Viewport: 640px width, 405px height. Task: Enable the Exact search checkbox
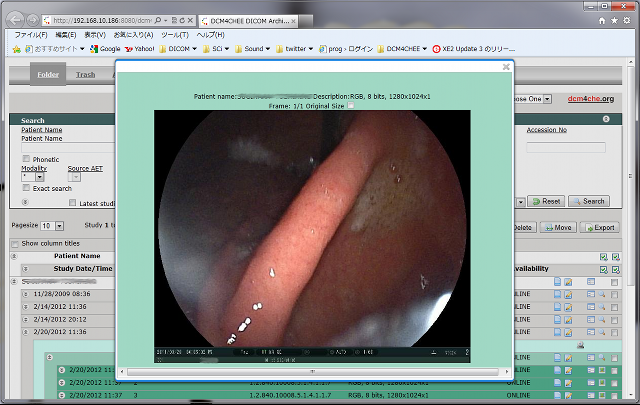pyautogui.click(x=26, y=187)
